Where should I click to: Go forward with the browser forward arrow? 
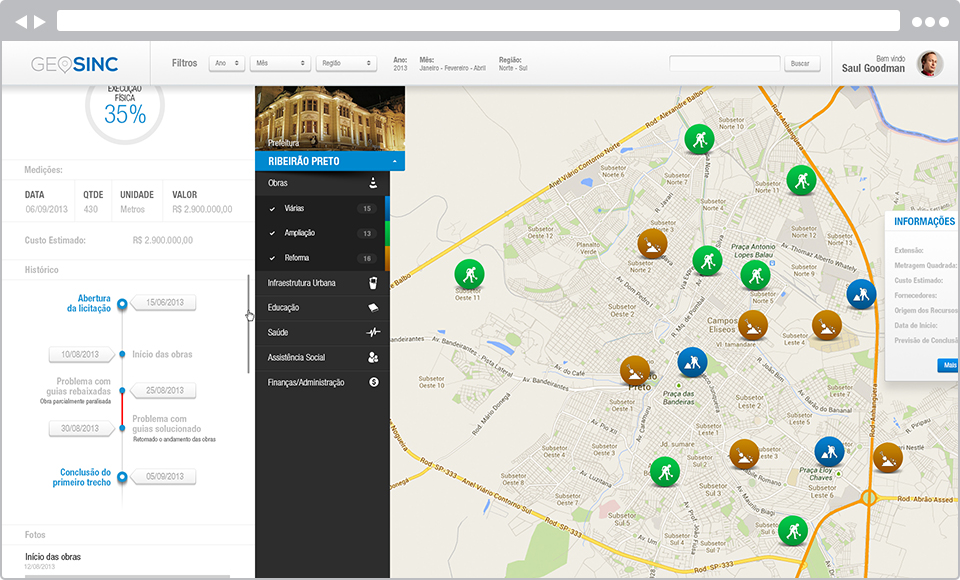click(x=40, y=22)
